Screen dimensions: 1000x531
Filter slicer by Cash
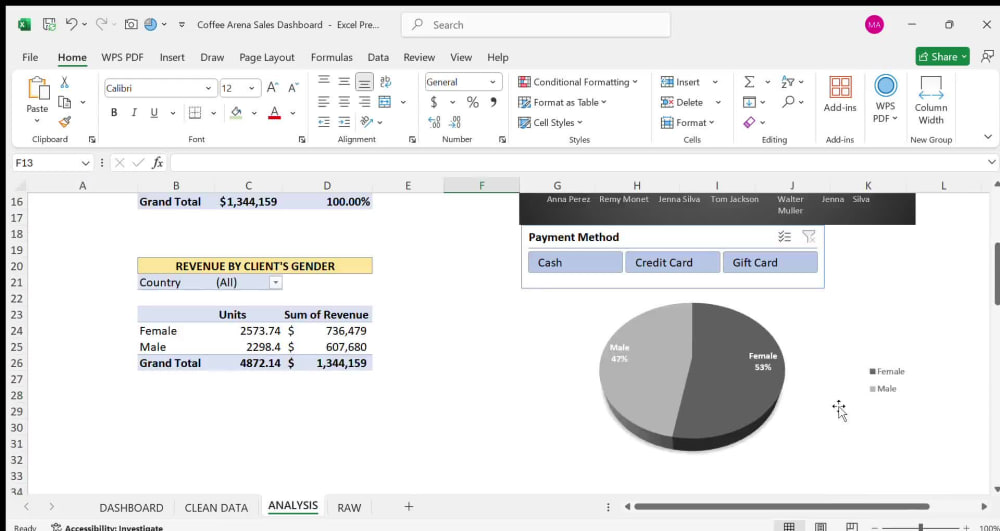click(x=575, y=262)
